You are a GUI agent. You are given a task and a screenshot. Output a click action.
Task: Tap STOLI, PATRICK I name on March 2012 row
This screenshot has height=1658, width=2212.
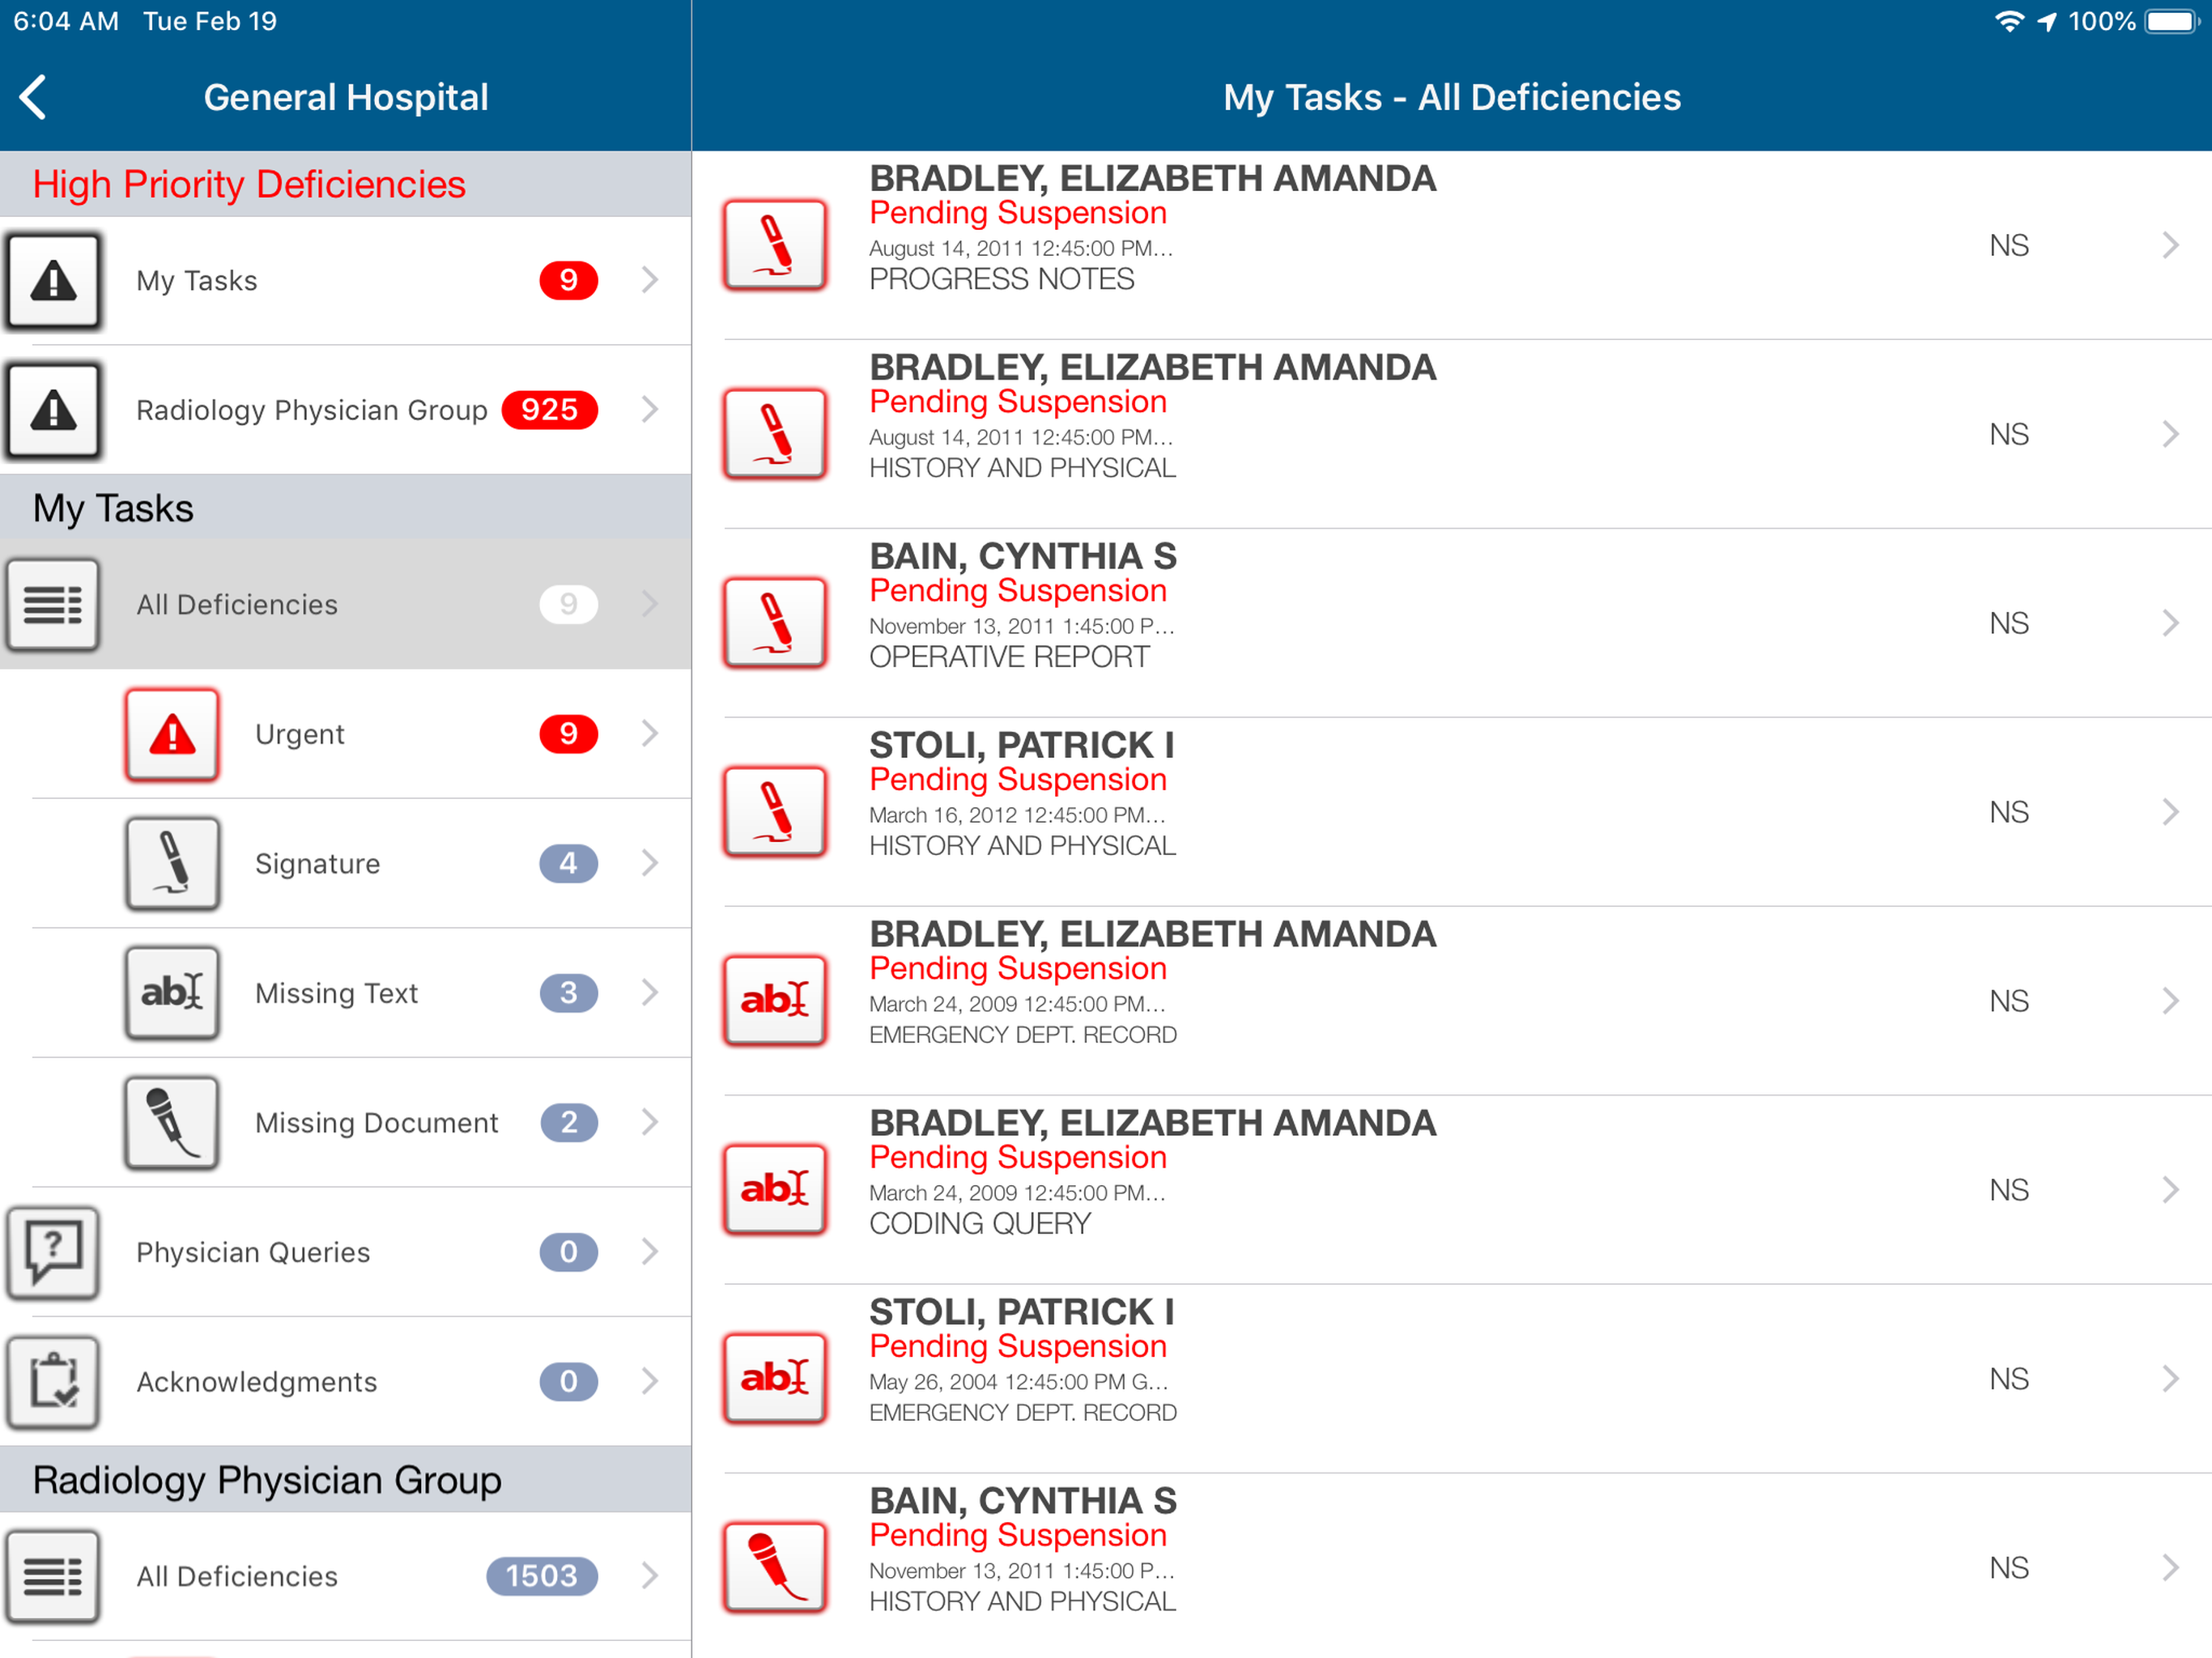[1021, 745]
